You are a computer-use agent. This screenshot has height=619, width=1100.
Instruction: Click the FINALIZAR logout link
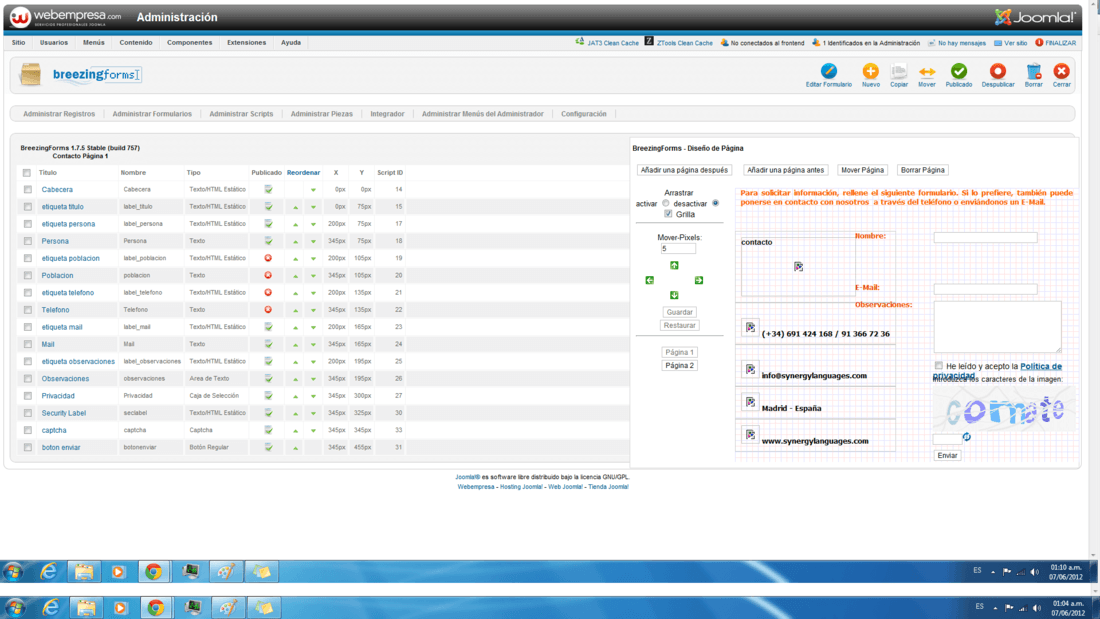click(1056, 43)
